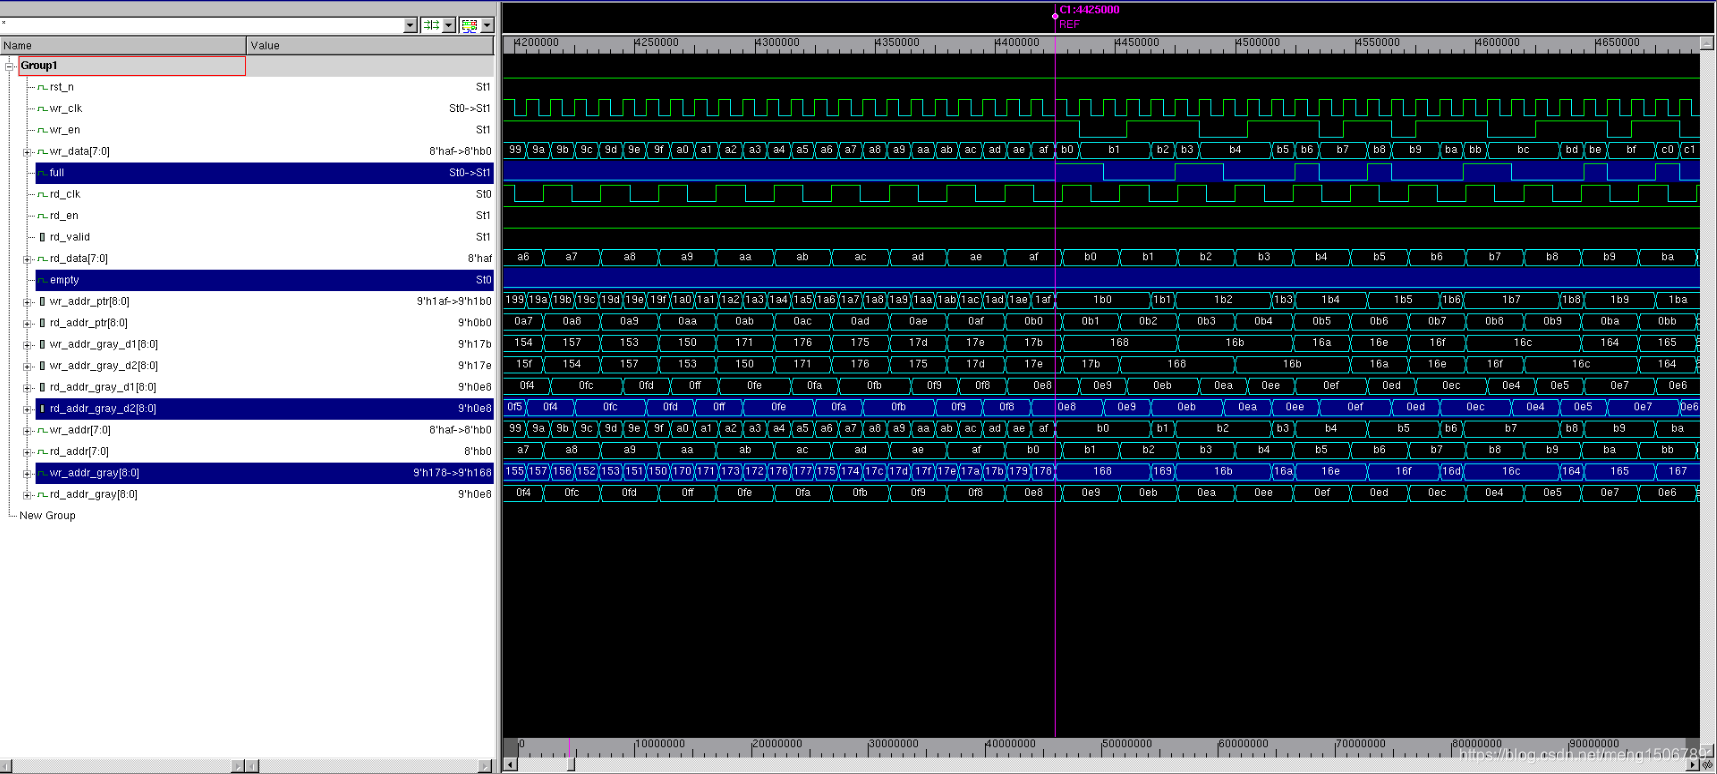Click wr_addr_gray_d1 value 9'h17b

(474, 345)
